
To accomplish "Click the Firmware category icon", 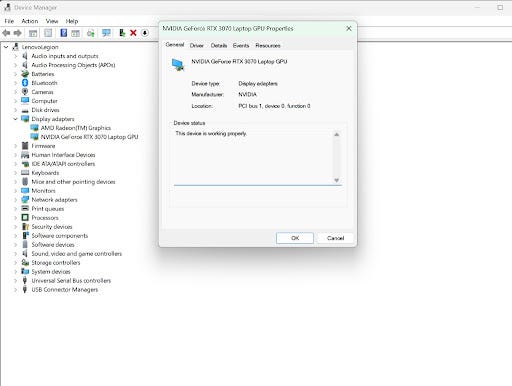I will coord(25,146).
